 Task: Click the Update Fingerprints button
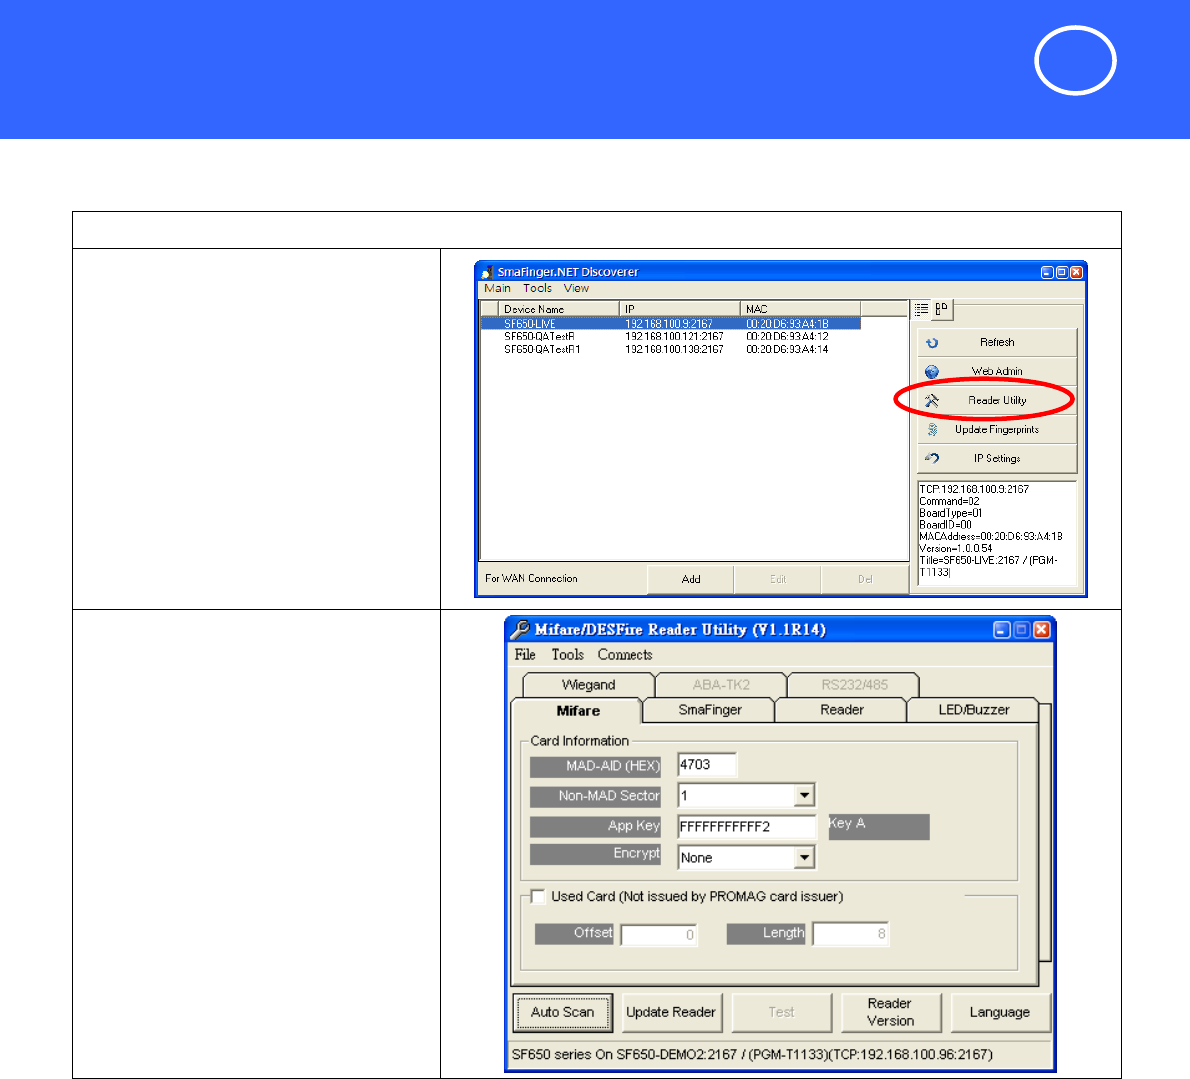click(x=996, y=429)
